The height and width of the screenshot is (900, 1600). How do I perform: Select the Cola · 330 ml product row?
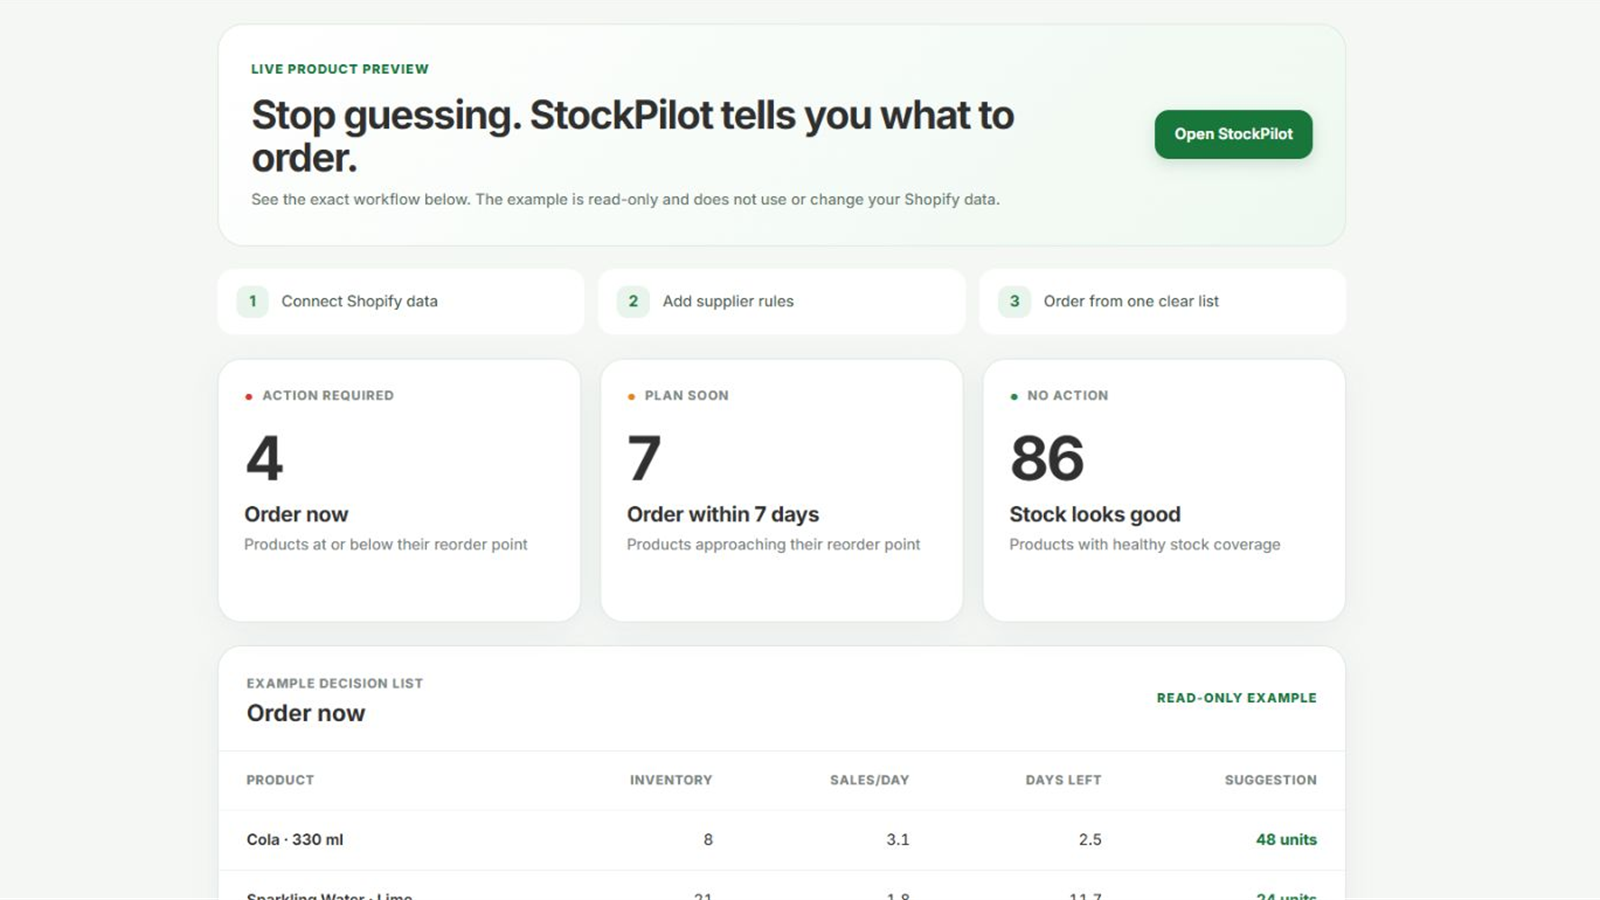click(782, 840)
